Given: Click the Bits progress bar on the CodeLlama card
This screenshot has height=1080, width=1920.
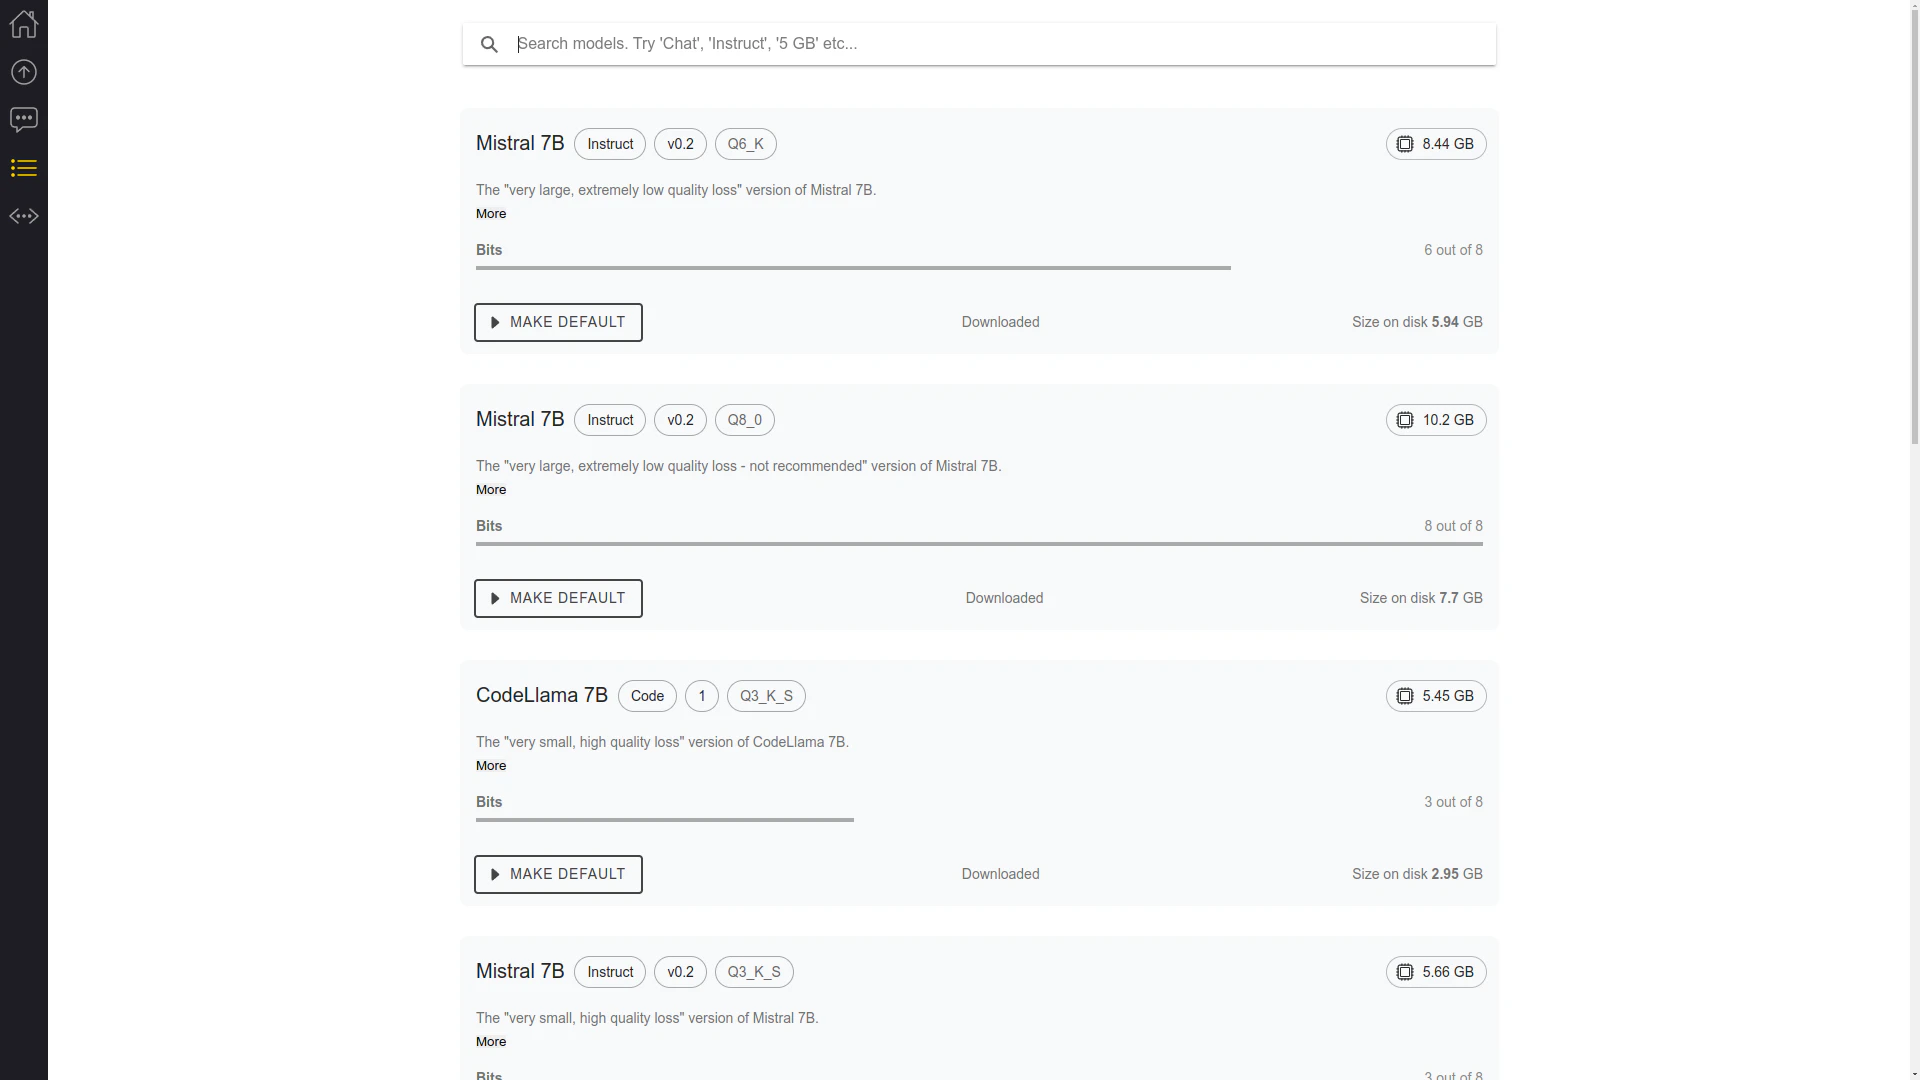Looking at the screenshot, I should (x=664, y=820).
